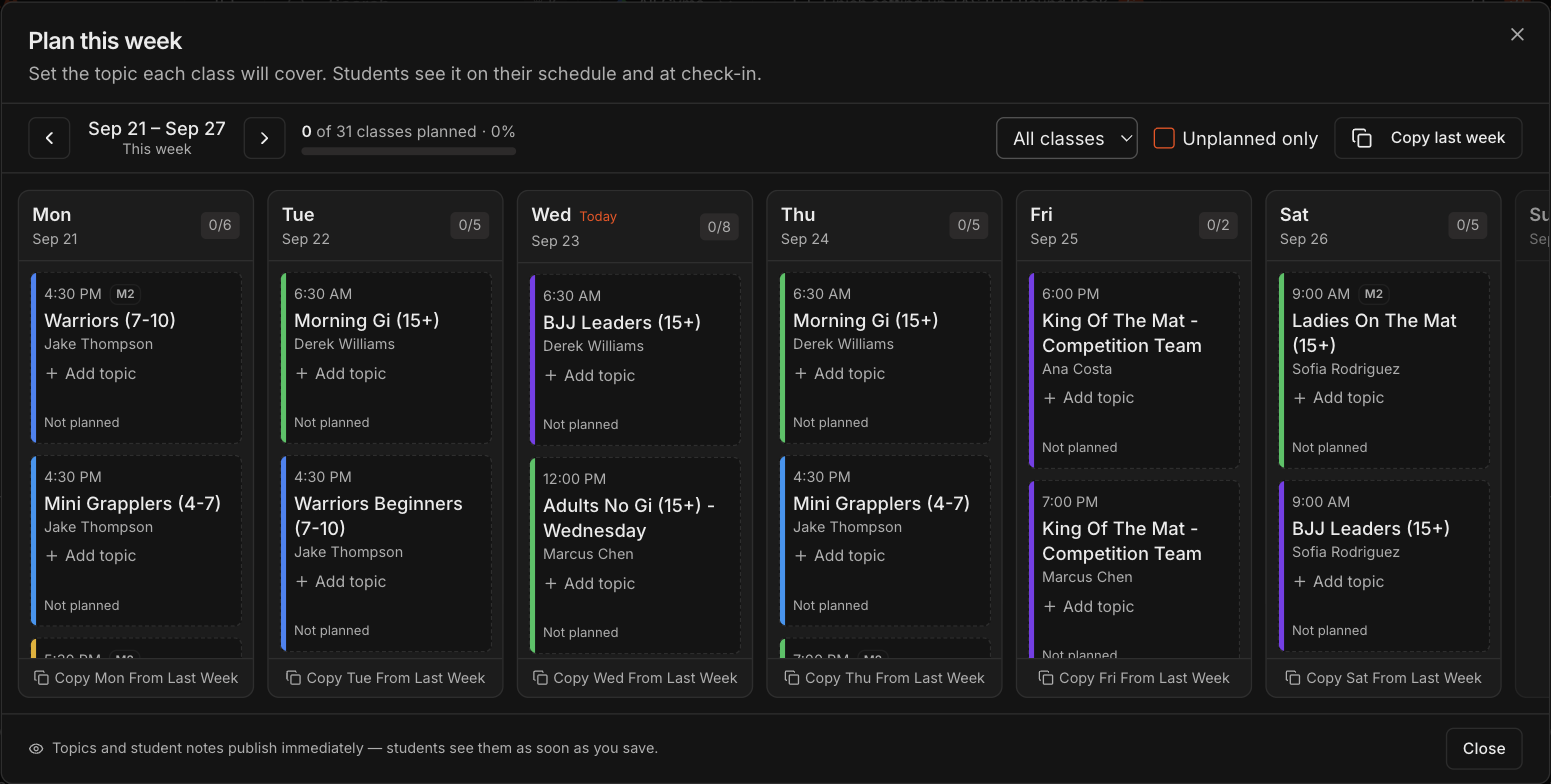Click the Thursday 0/5 count badge
The width and height of the screenshot is (1551, 784).
pos(968,225)
